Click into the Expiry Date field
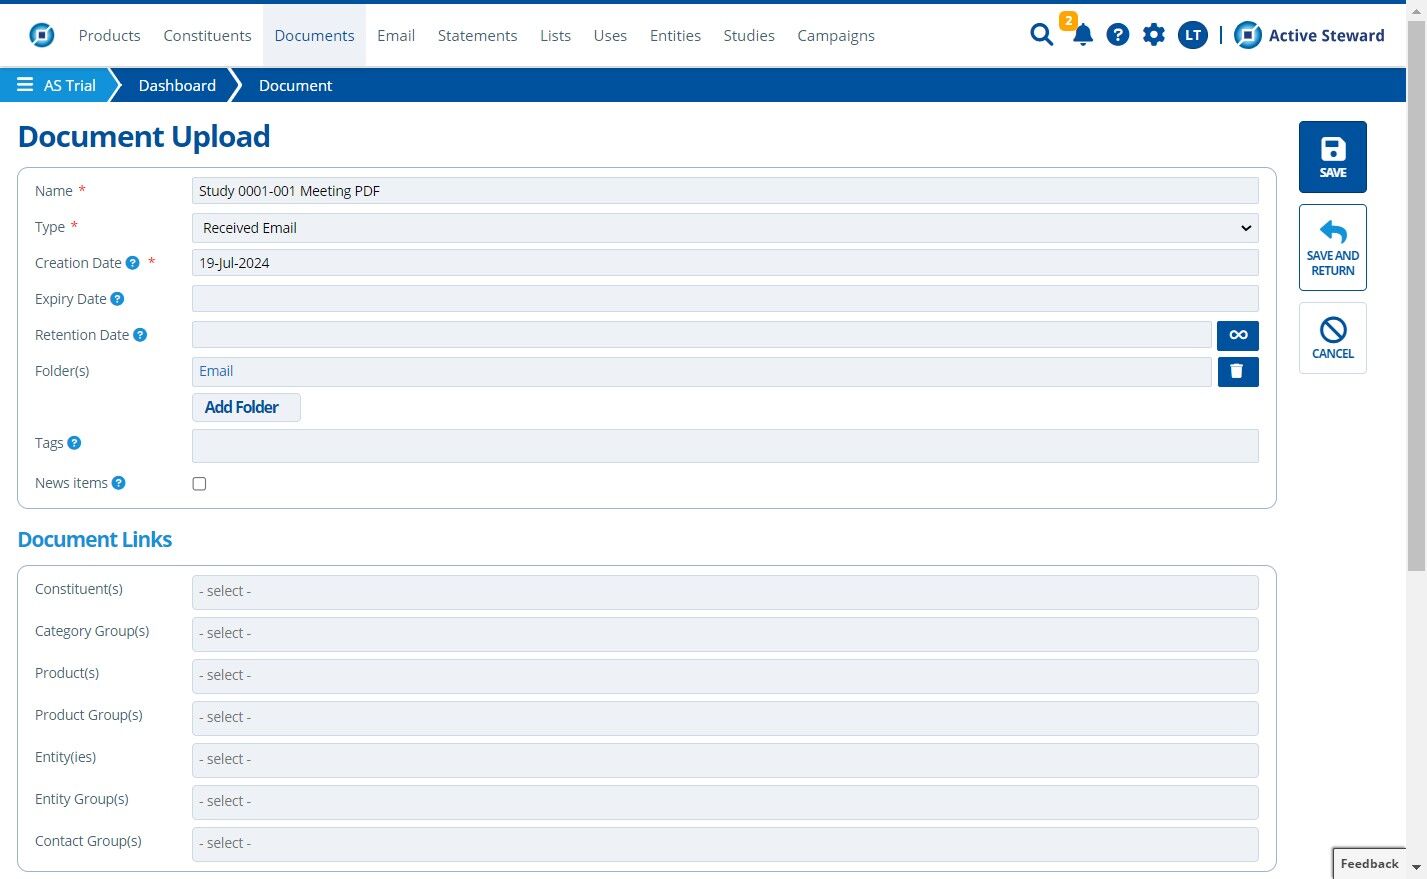Viewport: 1427px width, 879px height. 725,299
